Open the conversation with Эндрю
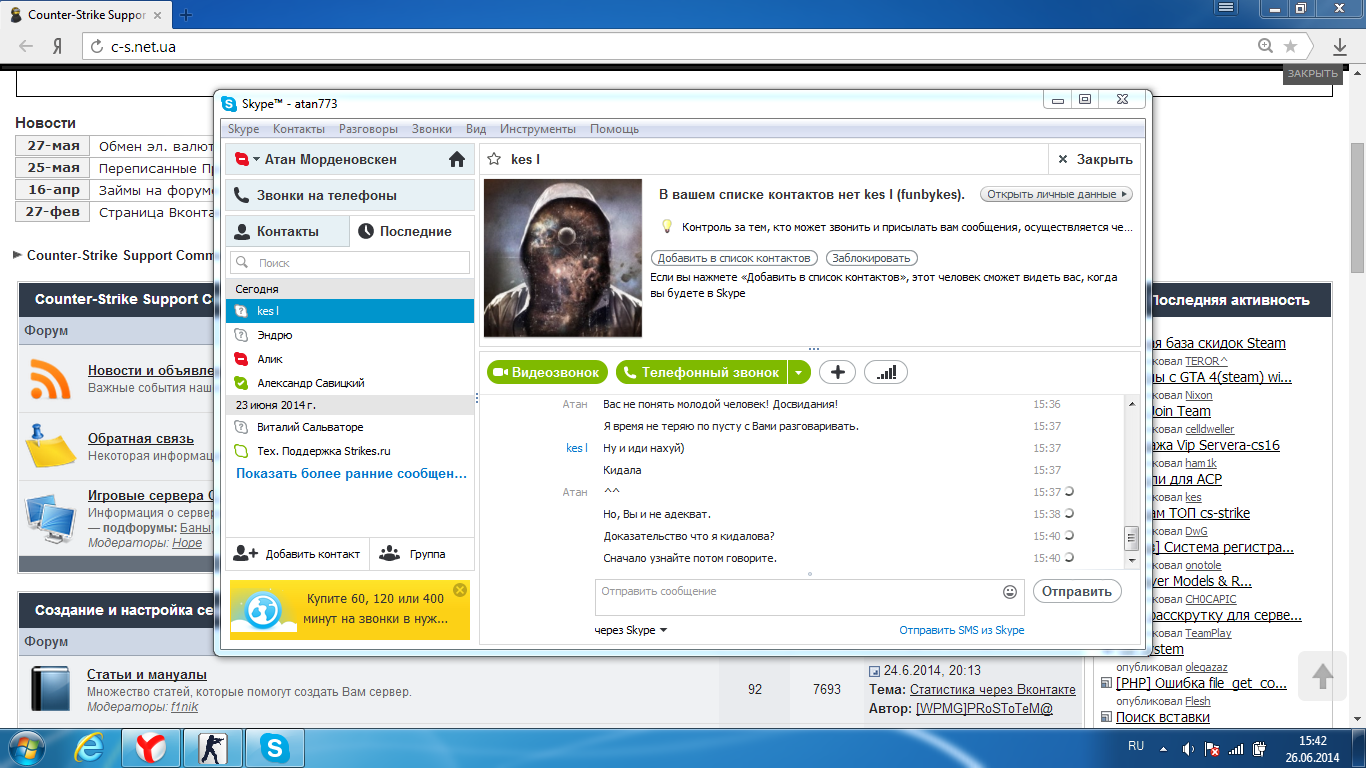Viewport: 1366px width, 768px height. tap(350, 335)
